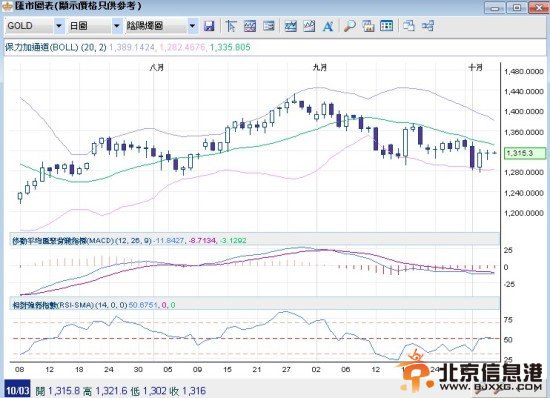Click the blue line chart icon
550x398 pixels.
[x=290, y=26]
